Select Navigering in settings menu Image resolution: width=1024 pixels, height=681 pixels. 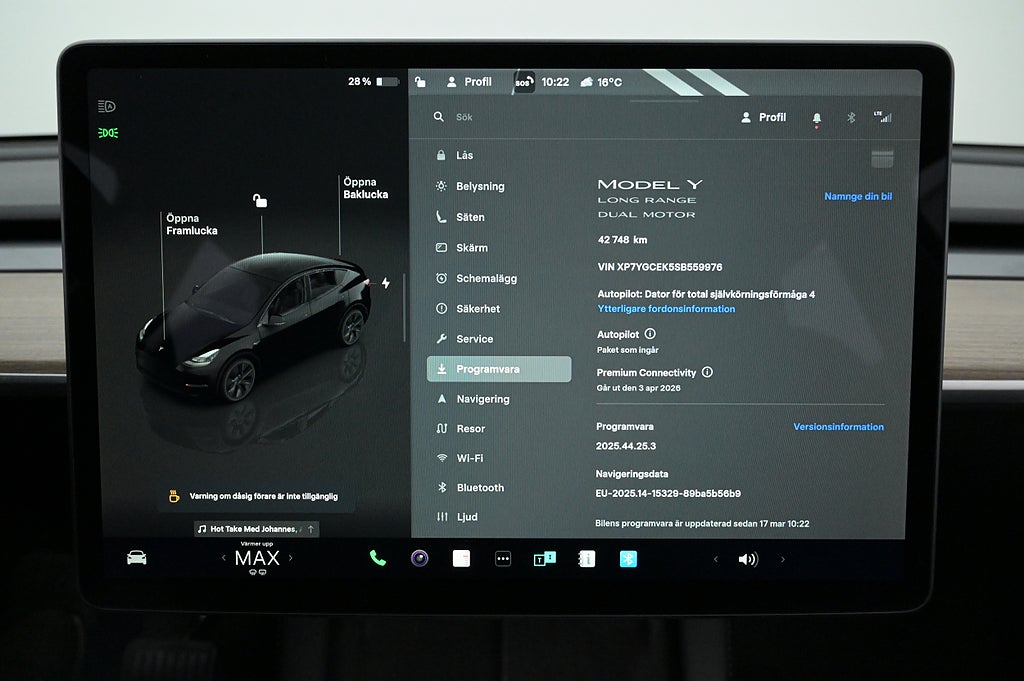tap(483, 399)
